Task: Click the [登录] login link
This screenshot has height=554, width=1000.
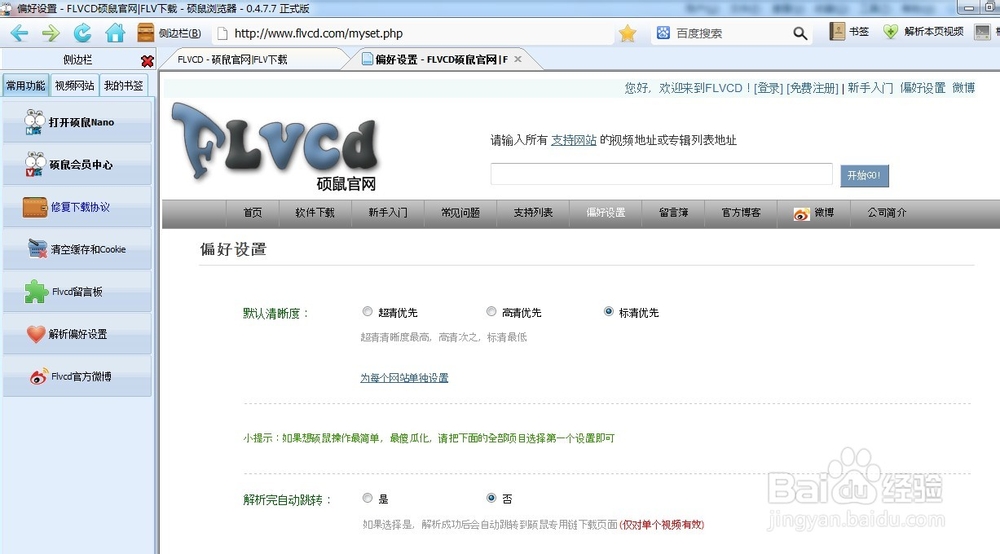Action: pos(768,88)
